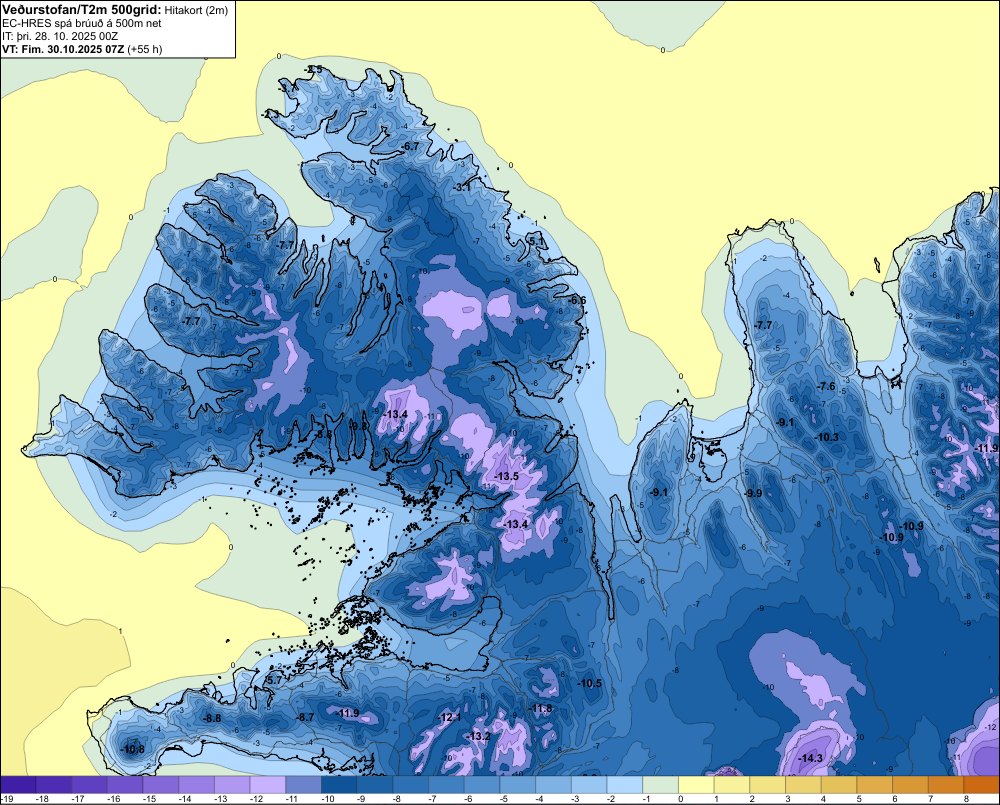
Task: Click the -6.6 temperature label
Action: pyautogui.click(x=576, y=300)
